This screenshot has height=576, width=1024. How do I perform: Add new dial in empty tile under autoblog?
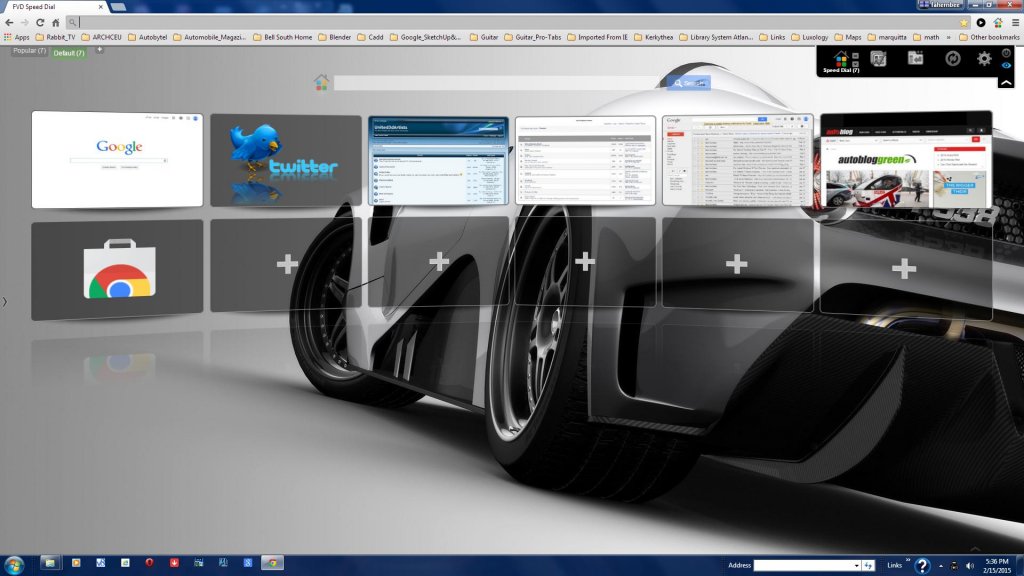[905, 268]
